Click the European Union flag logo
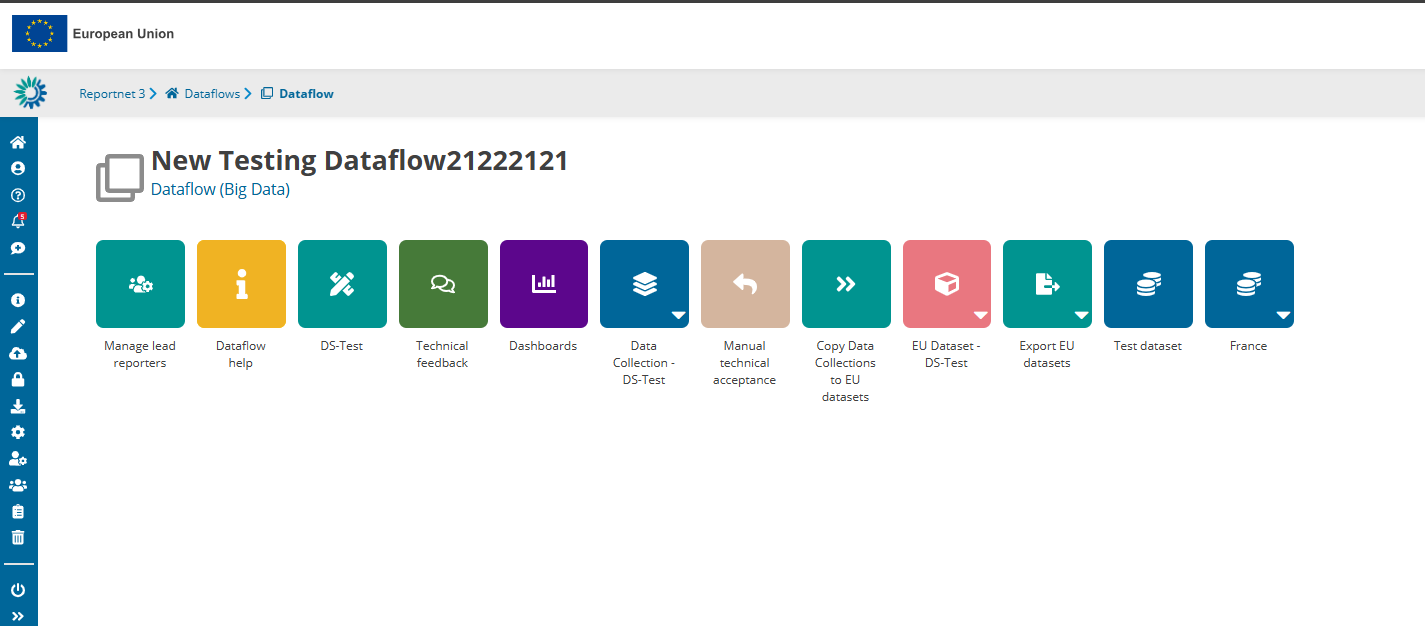The width and height of the screenshot is (1425, 626). (x=39, y=34)
